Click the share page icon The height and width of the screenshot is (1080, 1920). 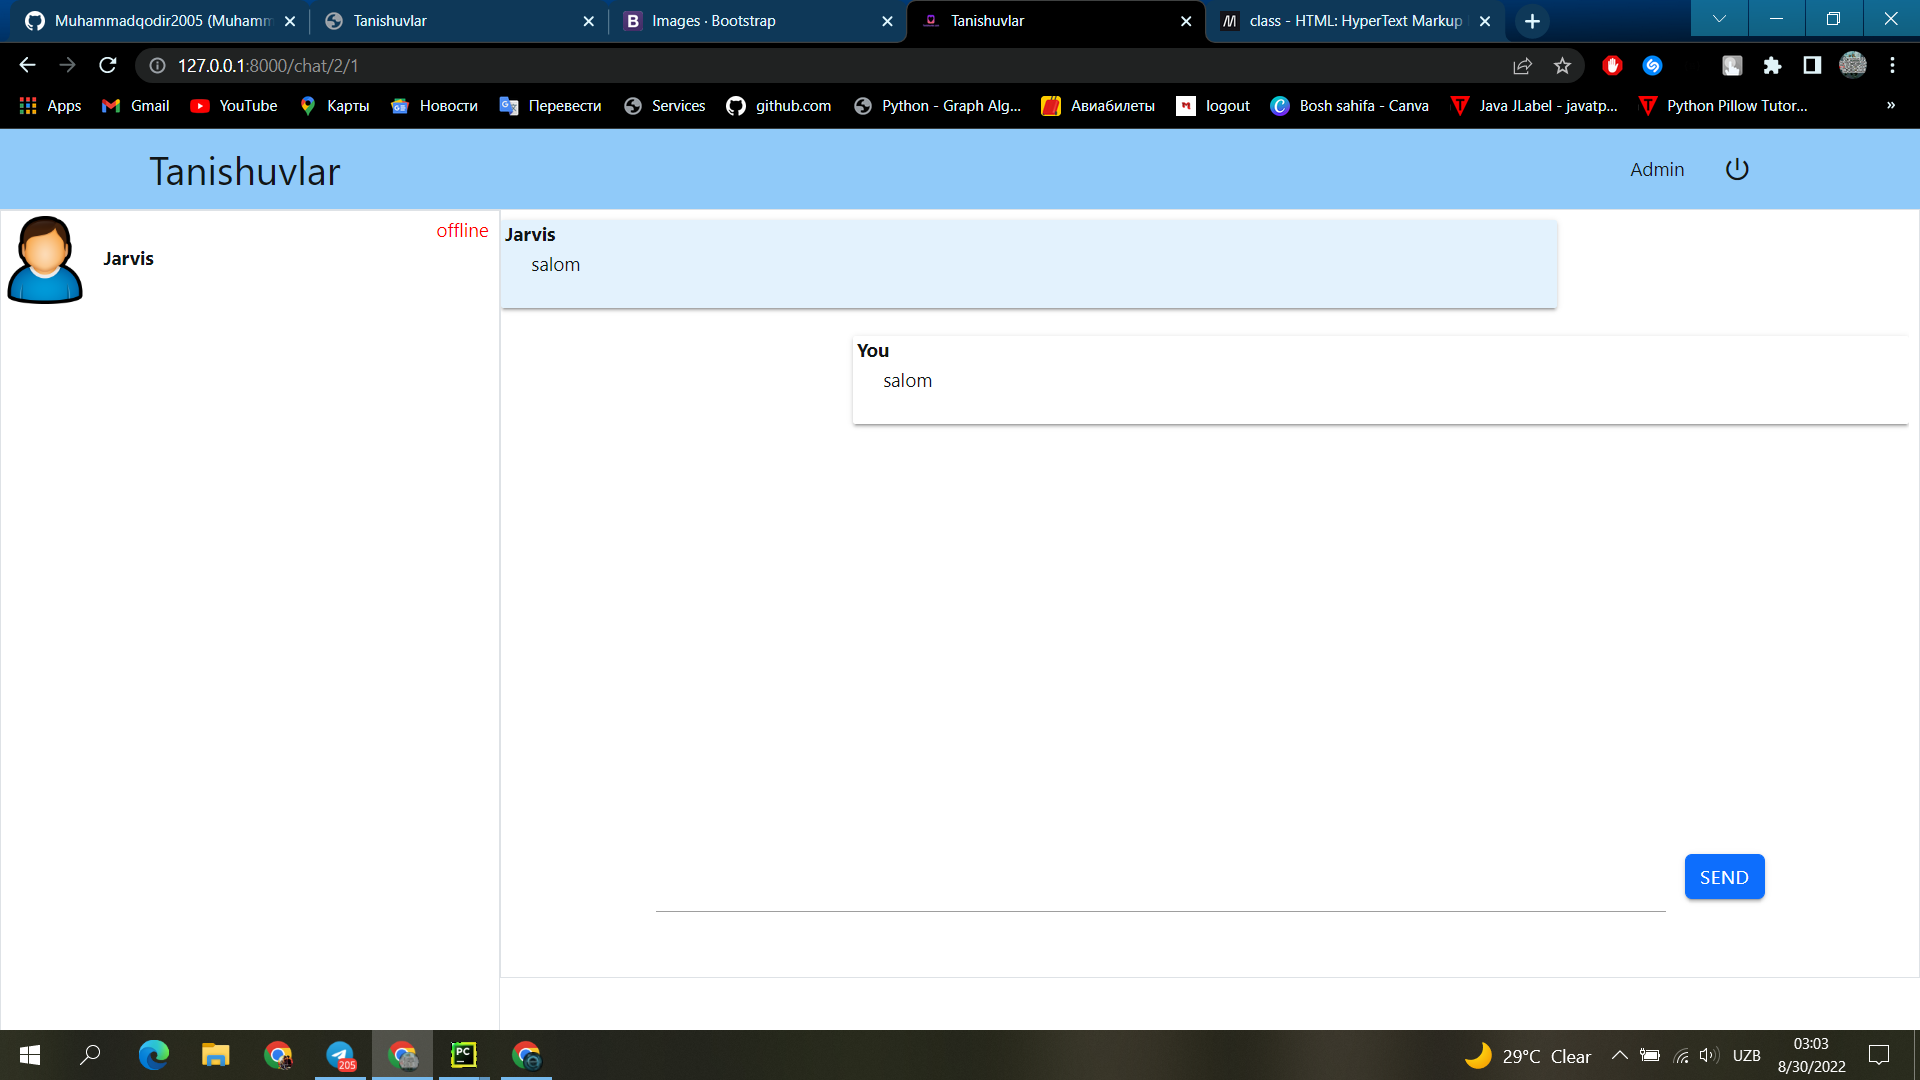click(x=1522, y=66)
